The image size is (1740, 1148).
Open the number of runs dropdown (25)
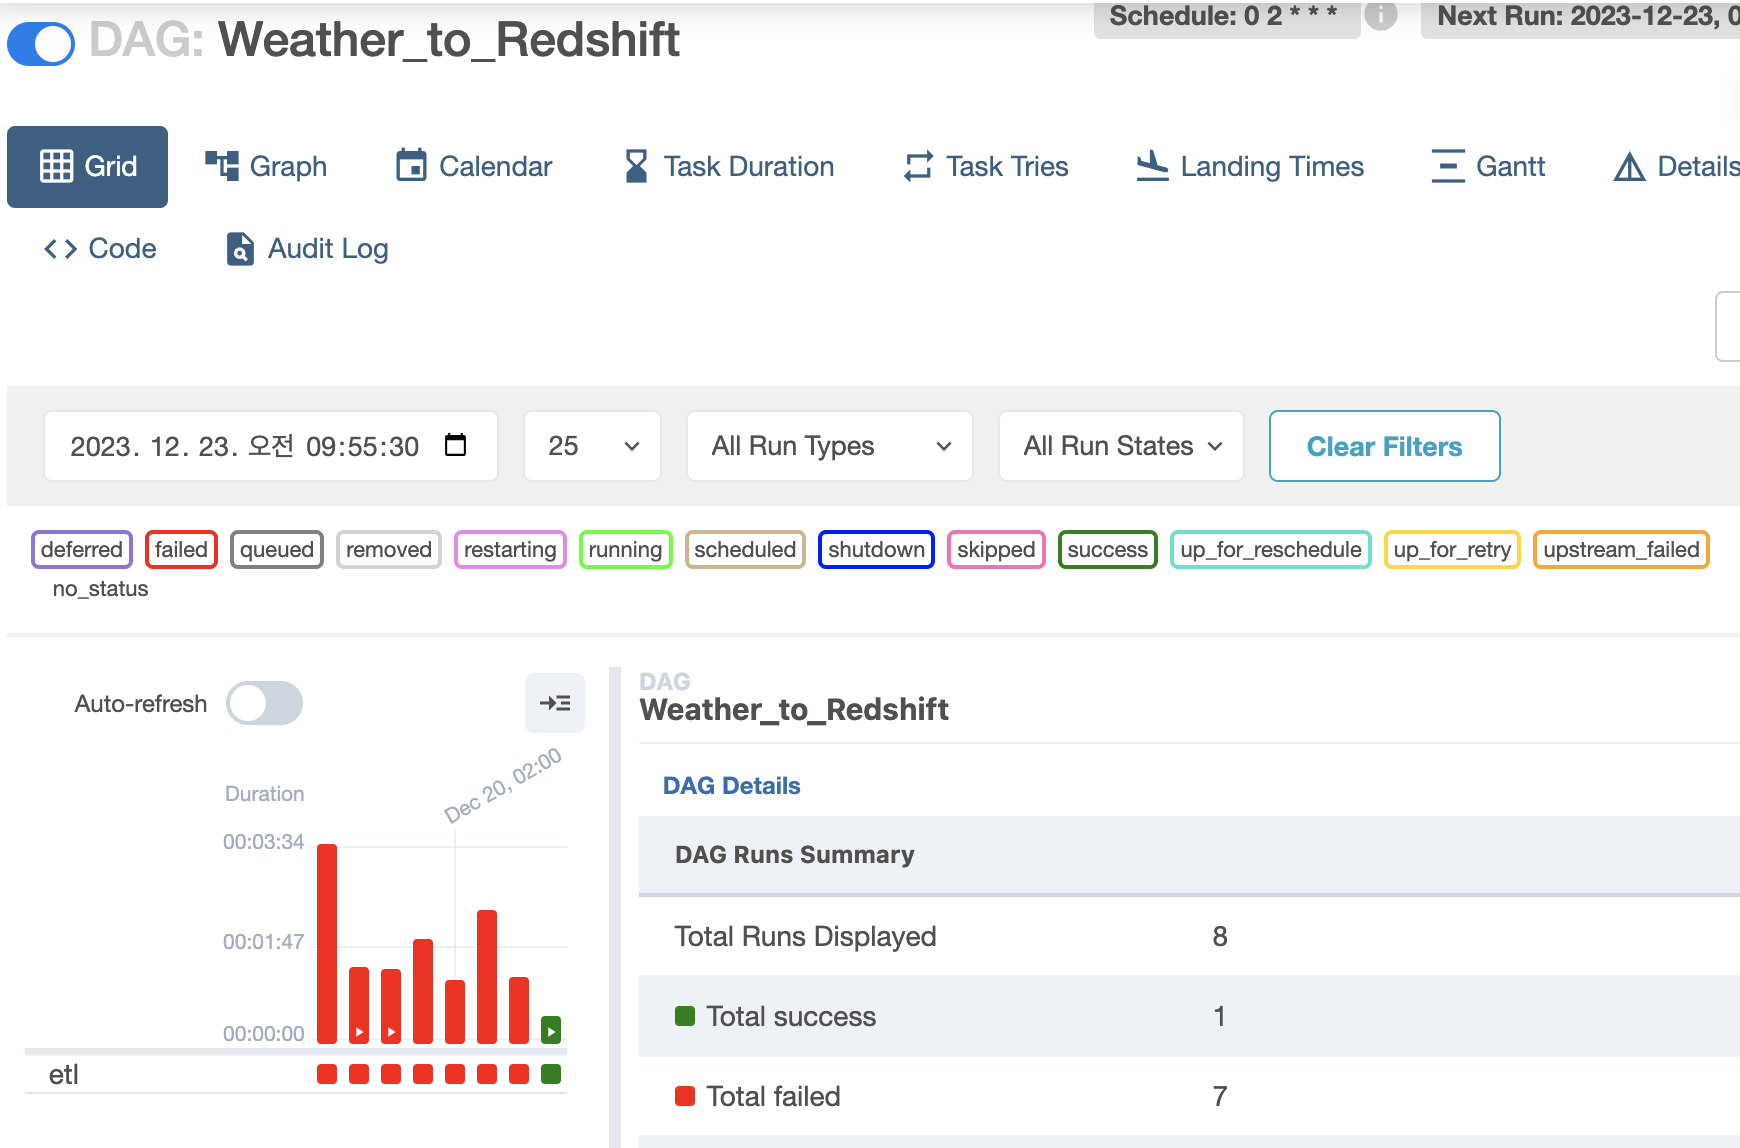592,446
